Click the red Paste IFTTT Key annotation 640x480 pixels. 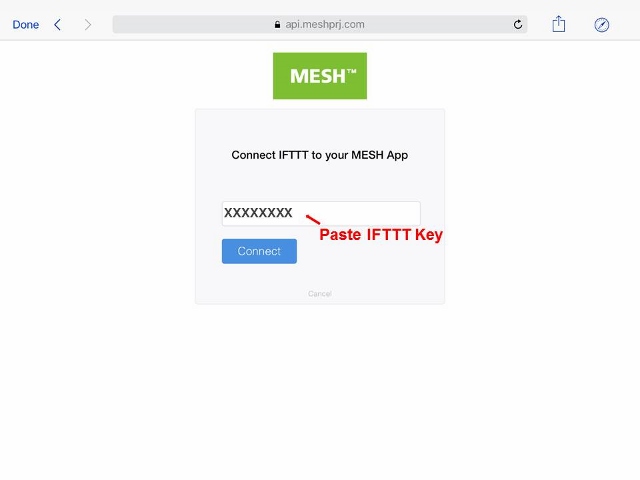(x=381, y=235)
